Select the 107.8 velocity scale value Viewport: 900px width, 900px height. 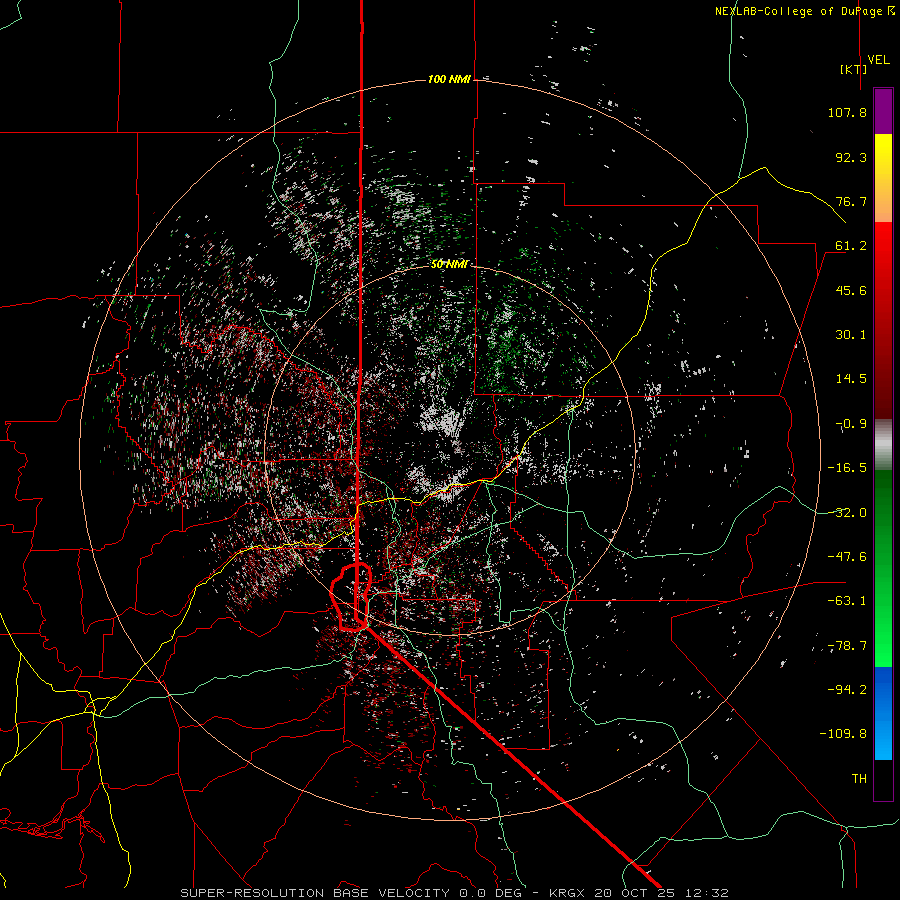847,112
